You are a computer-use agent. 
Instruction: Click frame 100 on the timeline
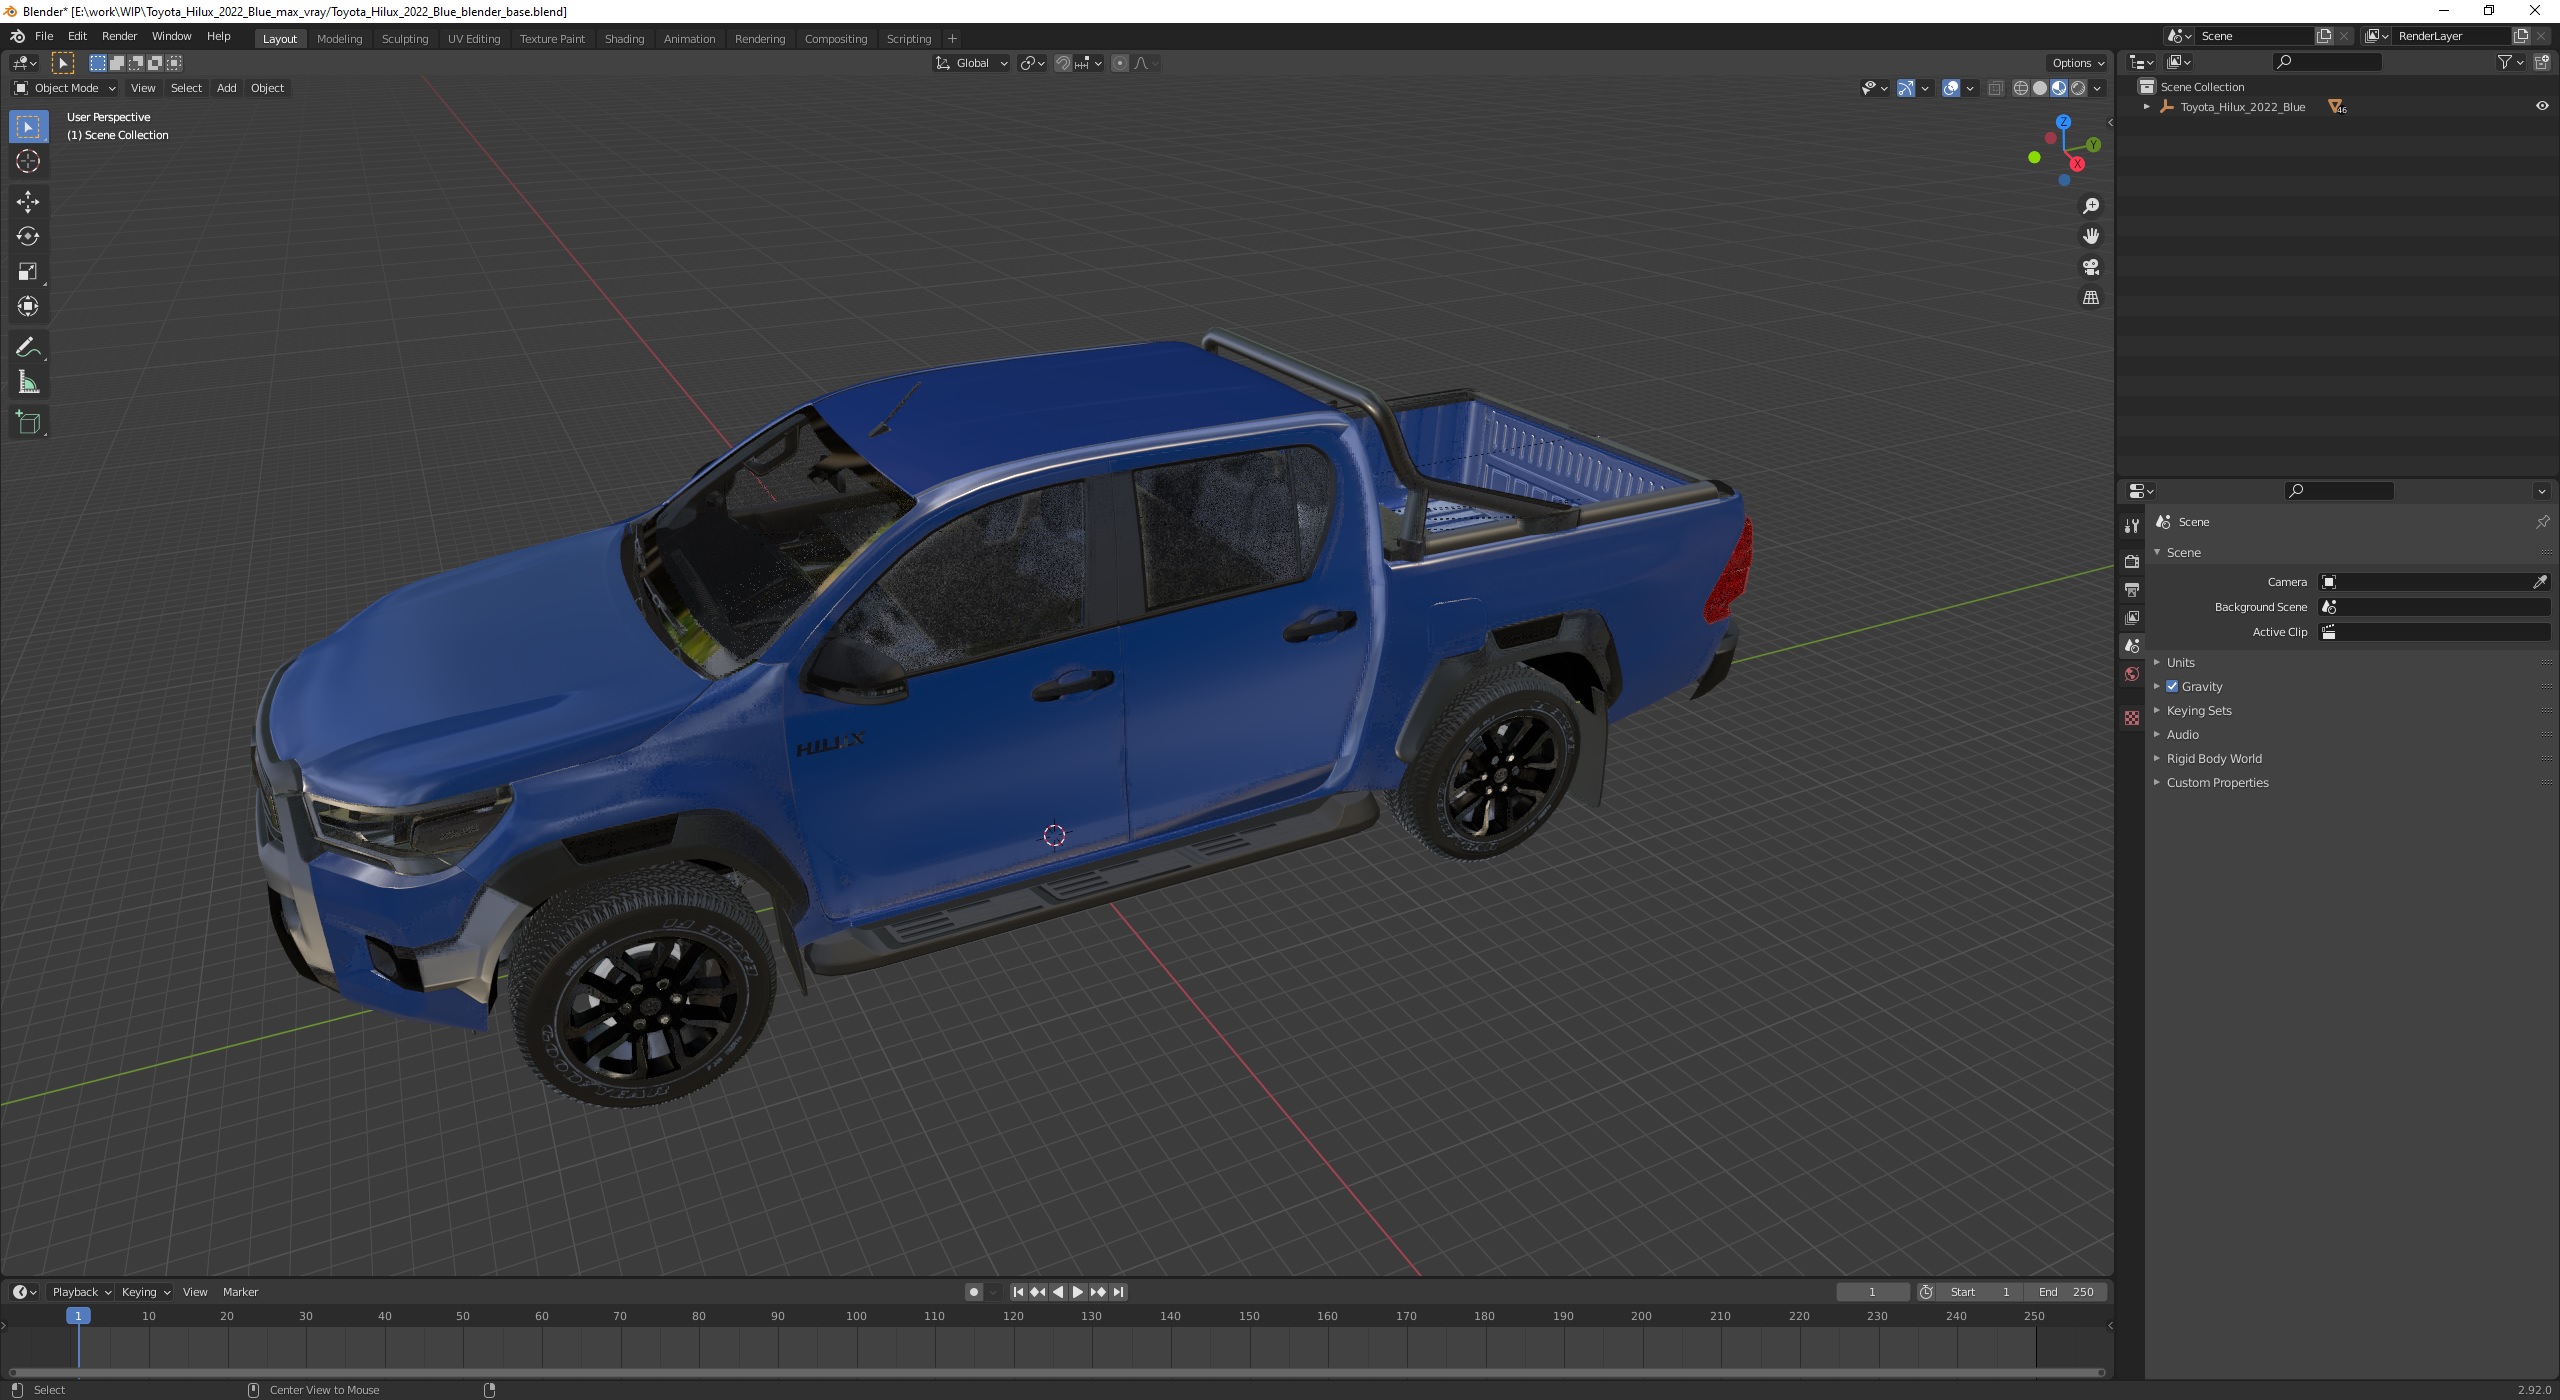point(856,1317)
